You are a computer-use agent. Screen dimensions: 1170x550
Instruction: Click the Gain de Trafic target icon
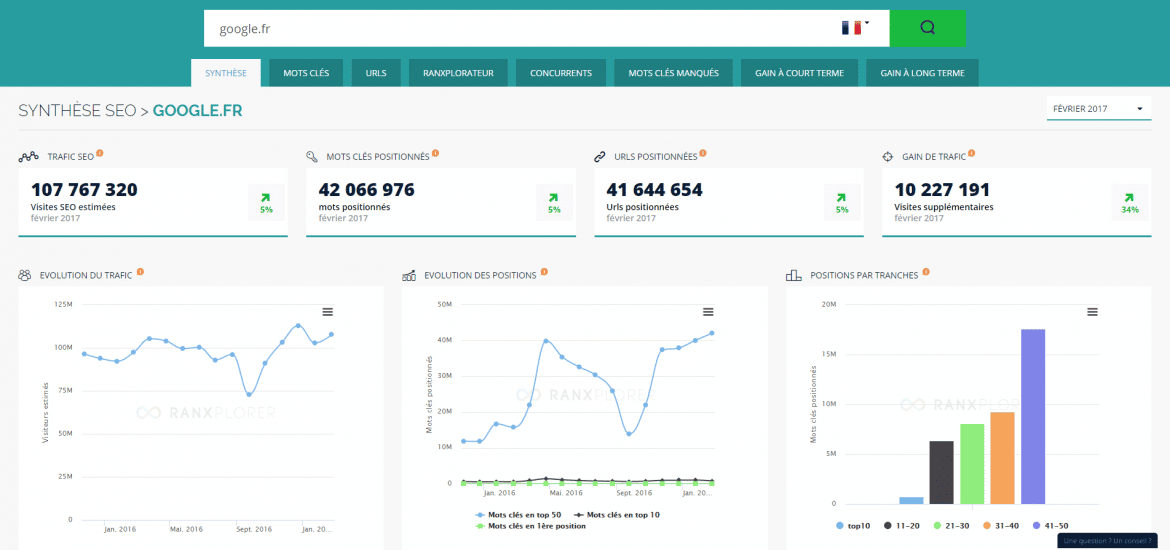(887, 157)
